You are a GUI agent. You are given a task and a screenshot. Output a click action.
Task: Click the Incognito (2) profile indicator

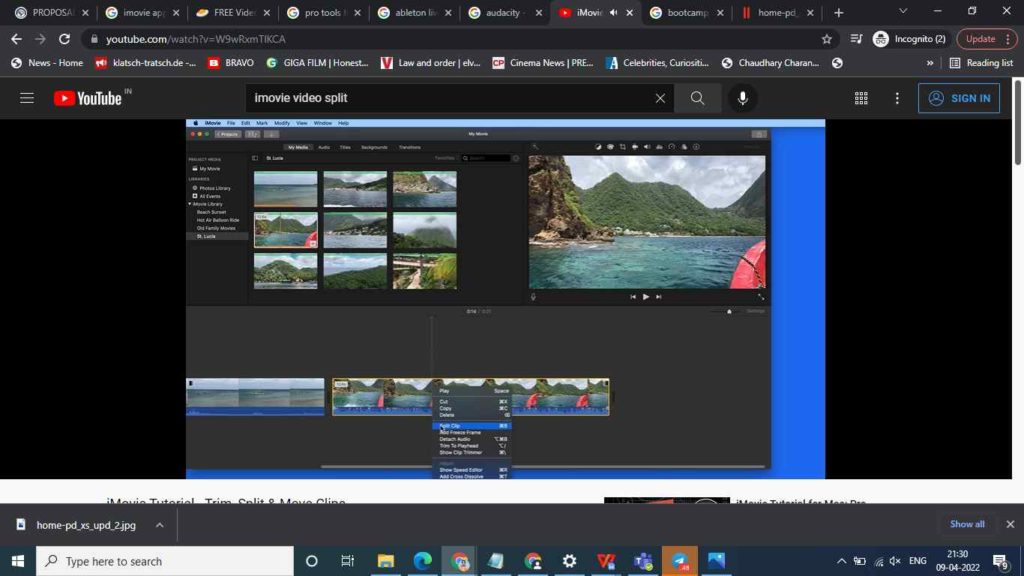[910, 39]
